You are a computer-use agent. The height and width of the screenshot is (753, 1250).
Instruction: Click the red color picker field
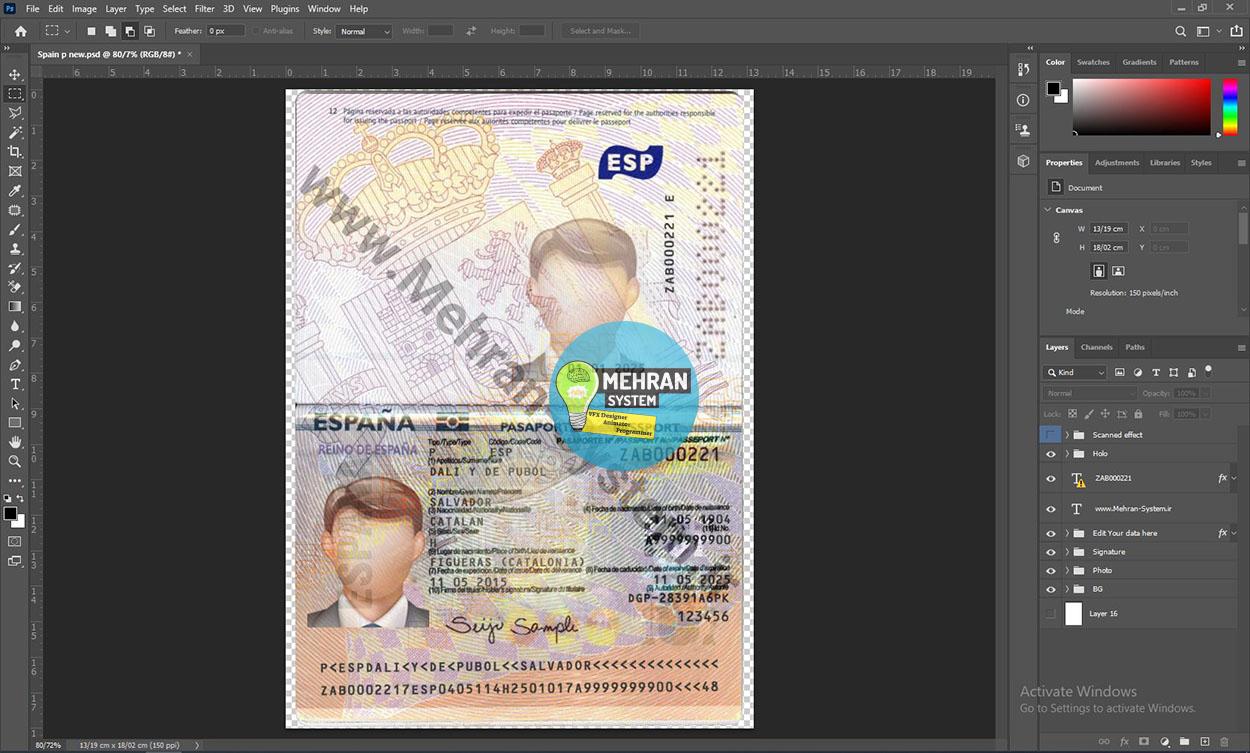point(1141,106)
